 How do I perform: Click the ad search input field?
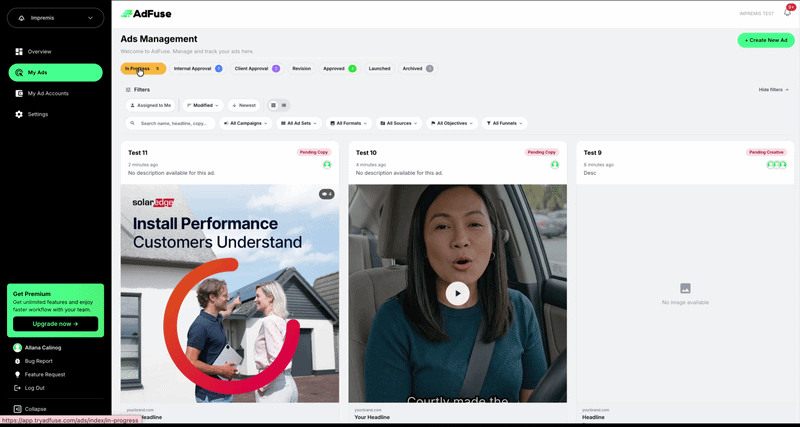click(170, 123)
